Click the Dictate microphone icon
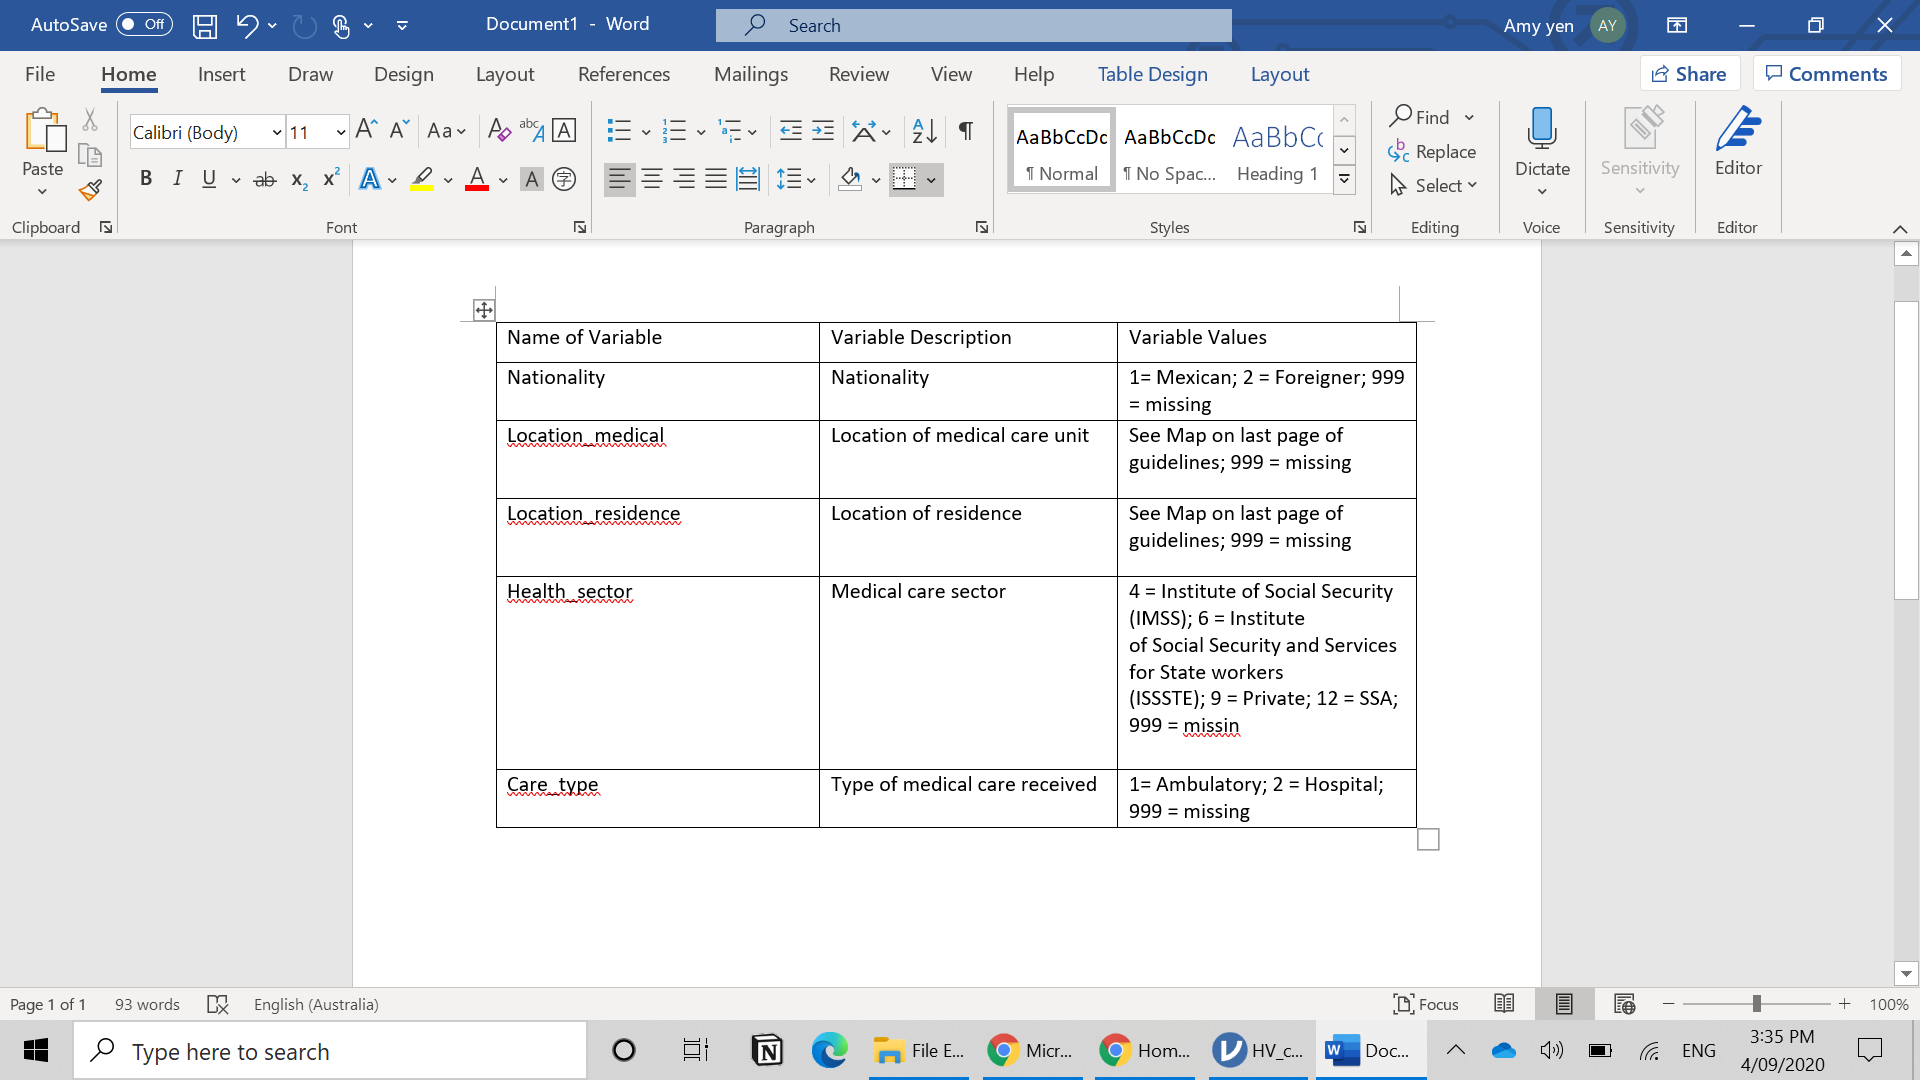 (1542, 130)
